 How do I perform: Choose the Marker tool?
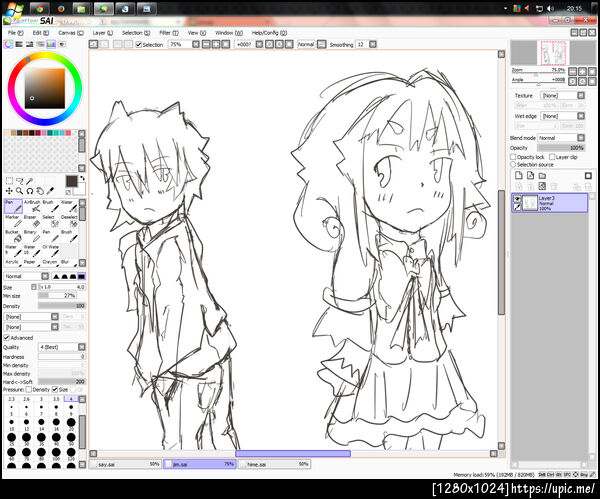[13, 221]
